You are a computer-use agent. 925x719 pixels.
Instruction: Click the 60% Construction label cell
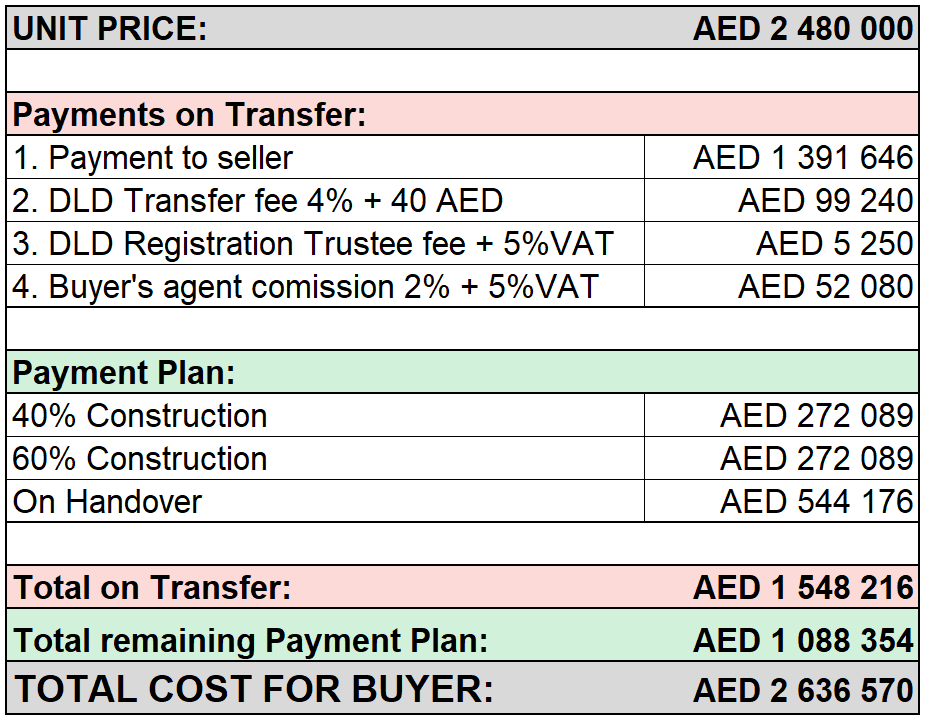pos(326,458)
